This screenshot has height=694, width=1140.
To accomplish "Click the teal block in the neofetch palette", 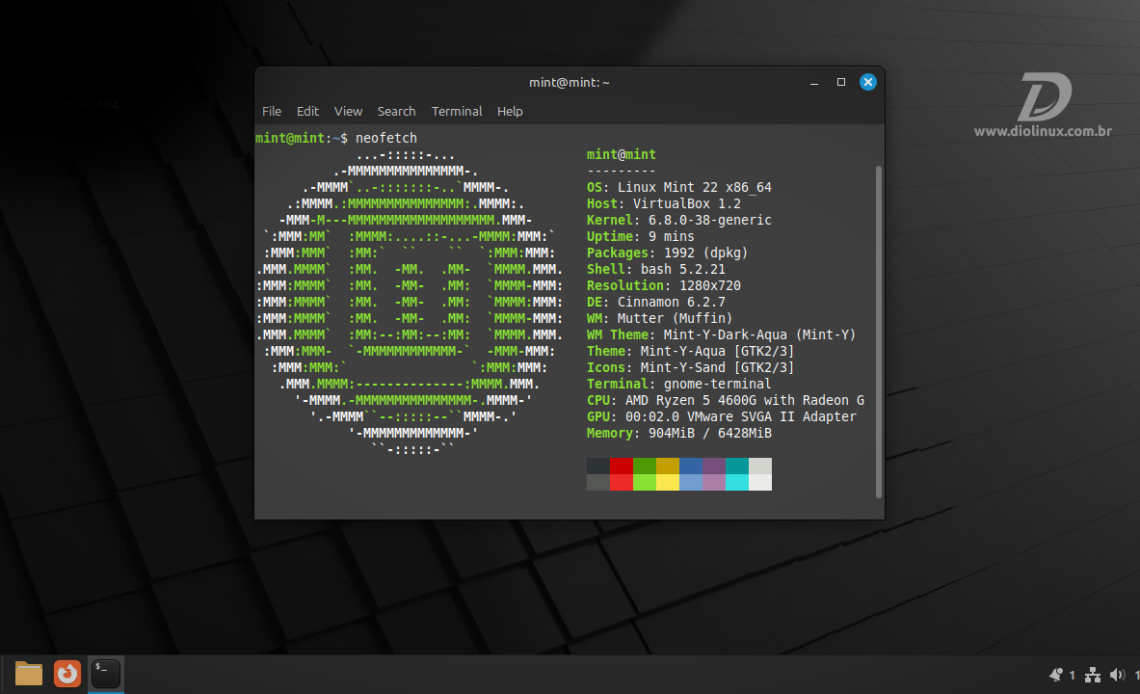I will pyautogui.click(x=737, y=466).
